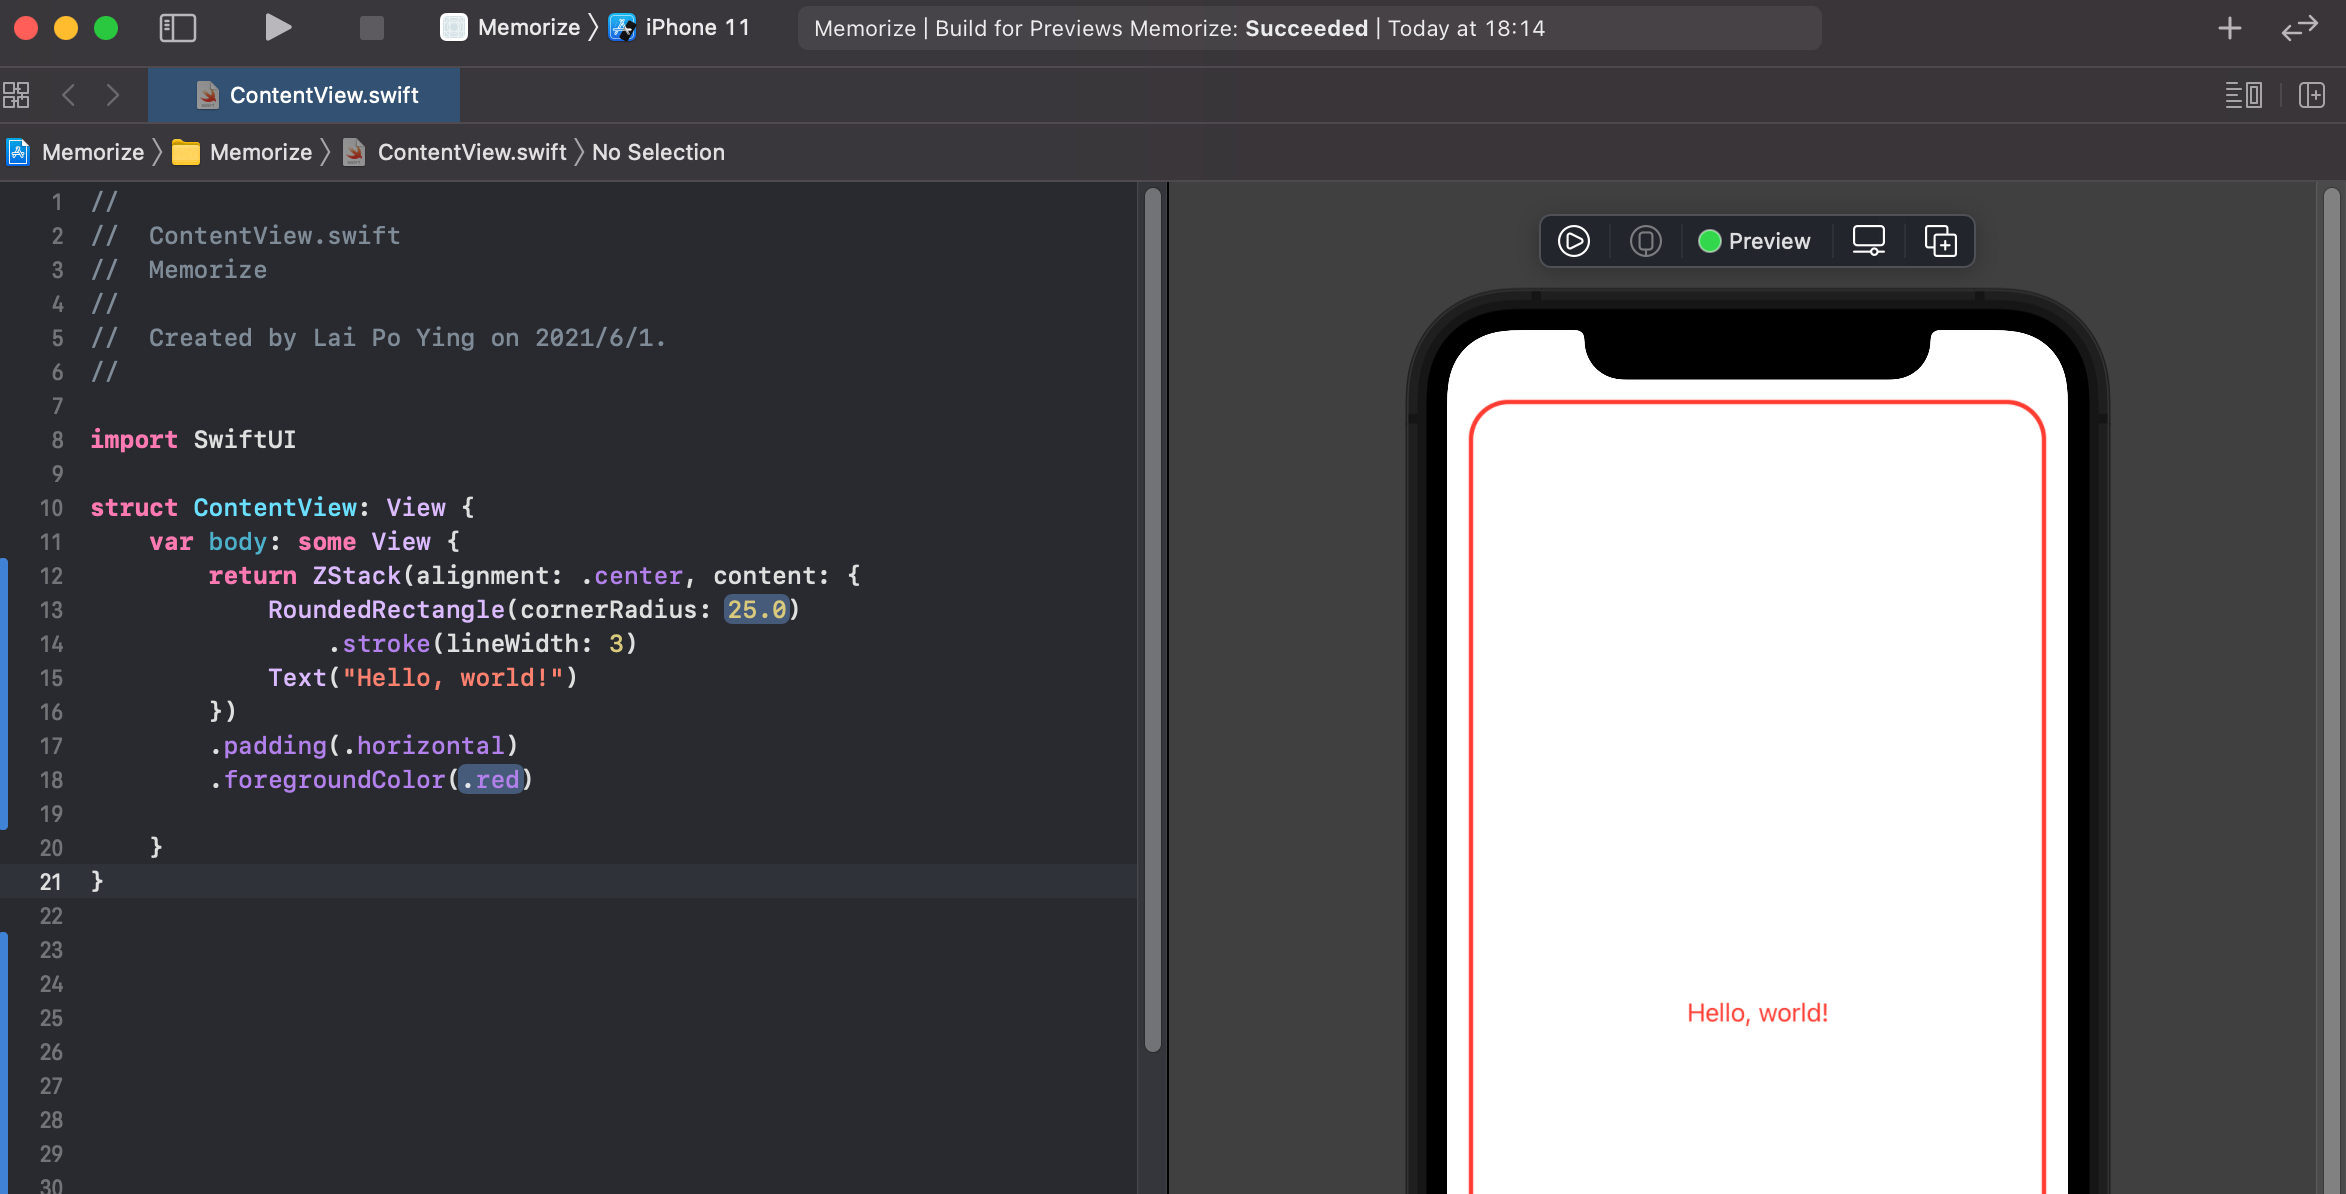
Task: Click the Run build play button
Action: (278, 28)
